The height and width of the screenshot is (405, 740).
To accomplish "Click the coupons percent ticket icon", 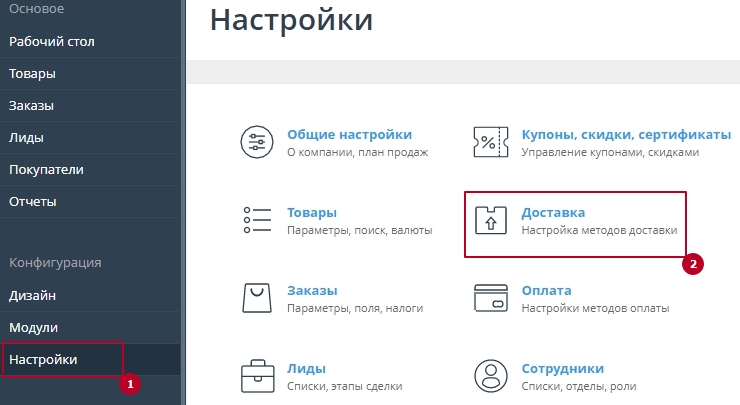I will (x=491, y=143).
